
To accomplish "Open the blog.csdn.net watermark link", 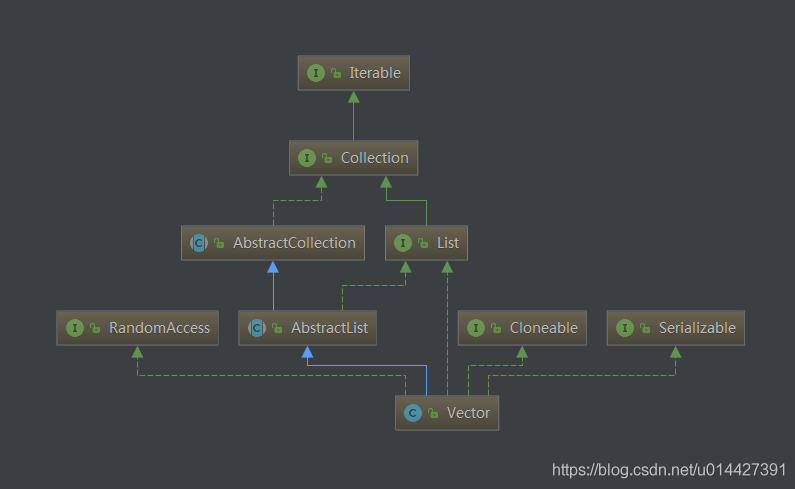I will pos(669,470).
